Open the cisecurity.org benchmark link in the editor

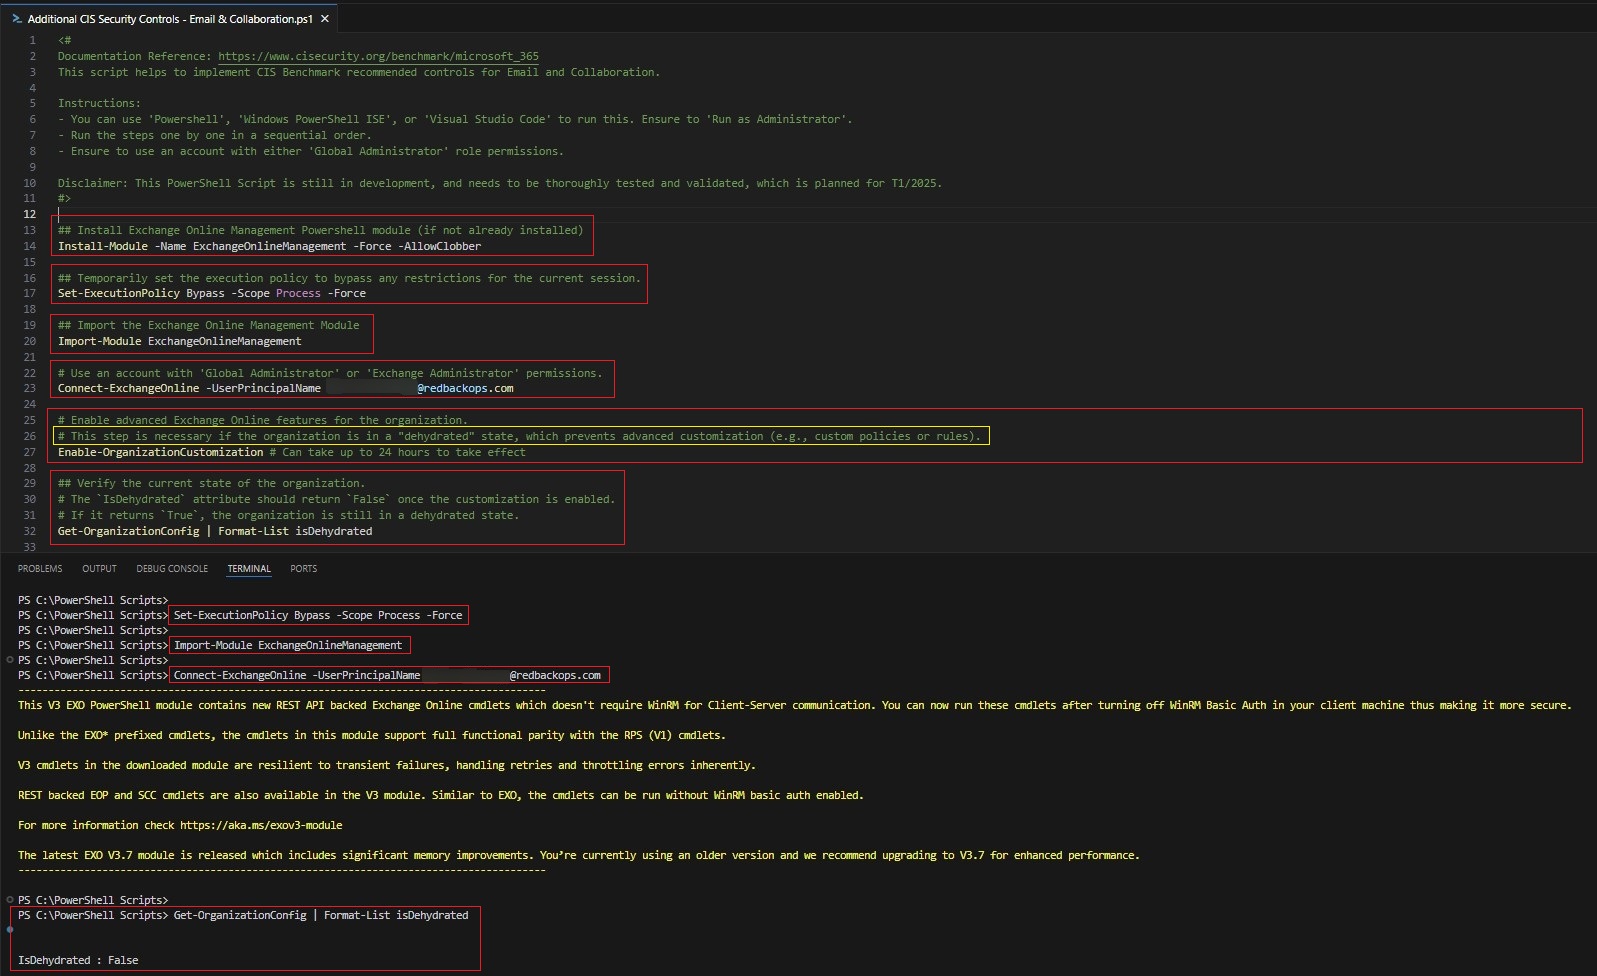378,56
